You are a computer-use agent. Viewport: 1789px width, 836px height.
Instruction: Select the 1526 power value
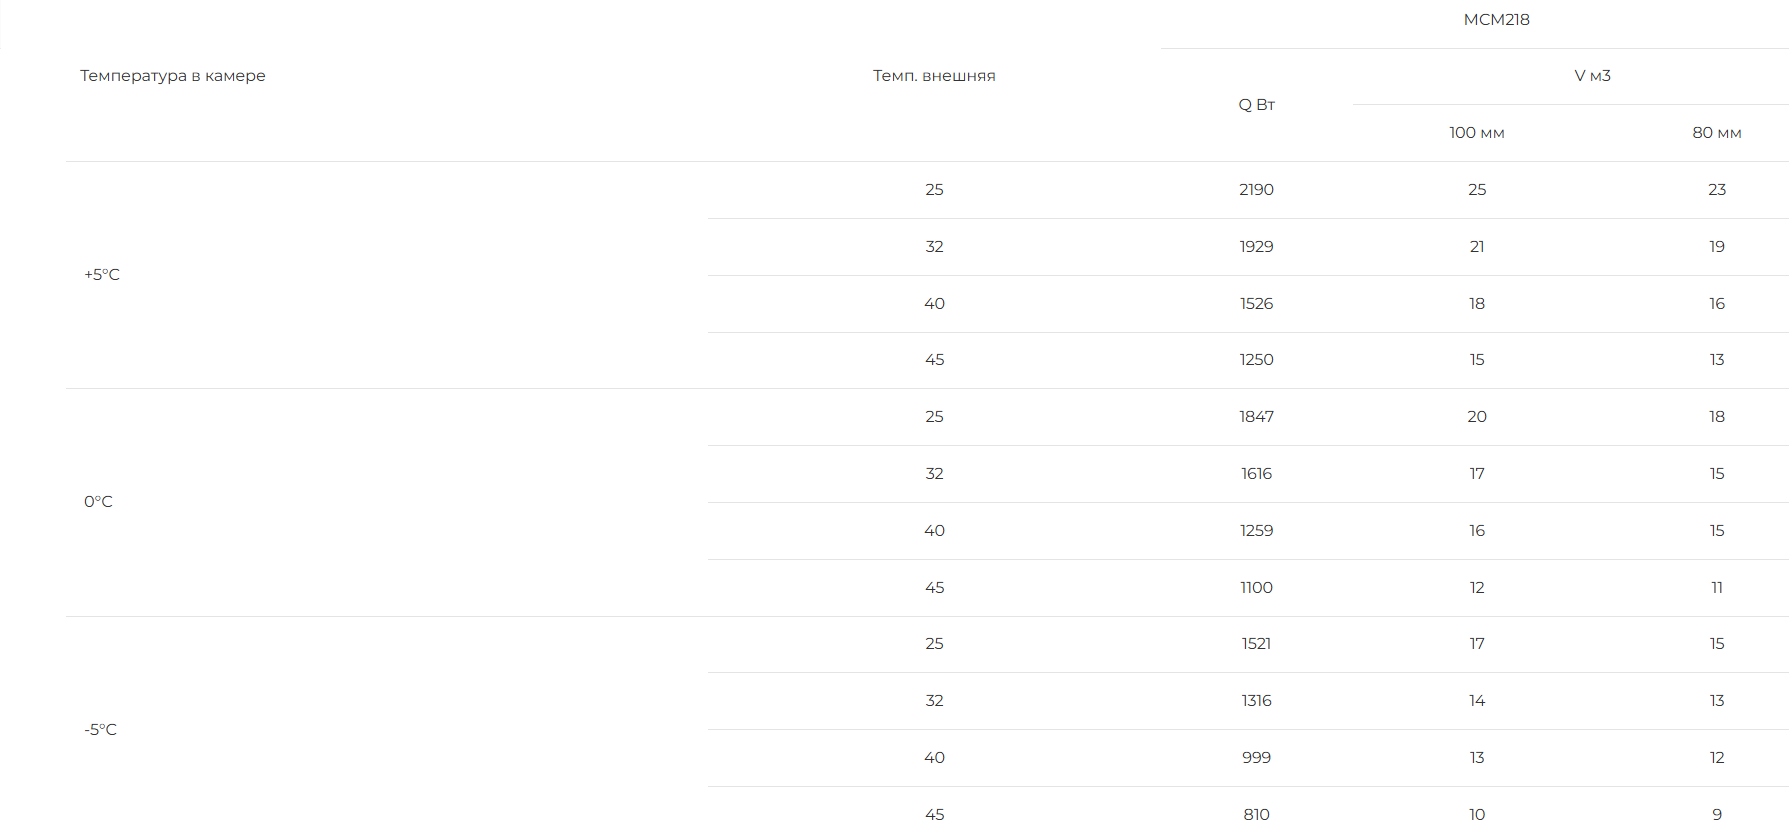(1256, 304)
